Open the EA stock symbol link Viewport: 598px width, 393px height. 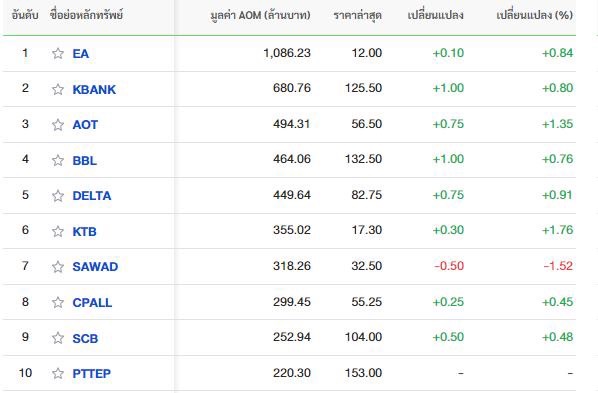point(81,53)
